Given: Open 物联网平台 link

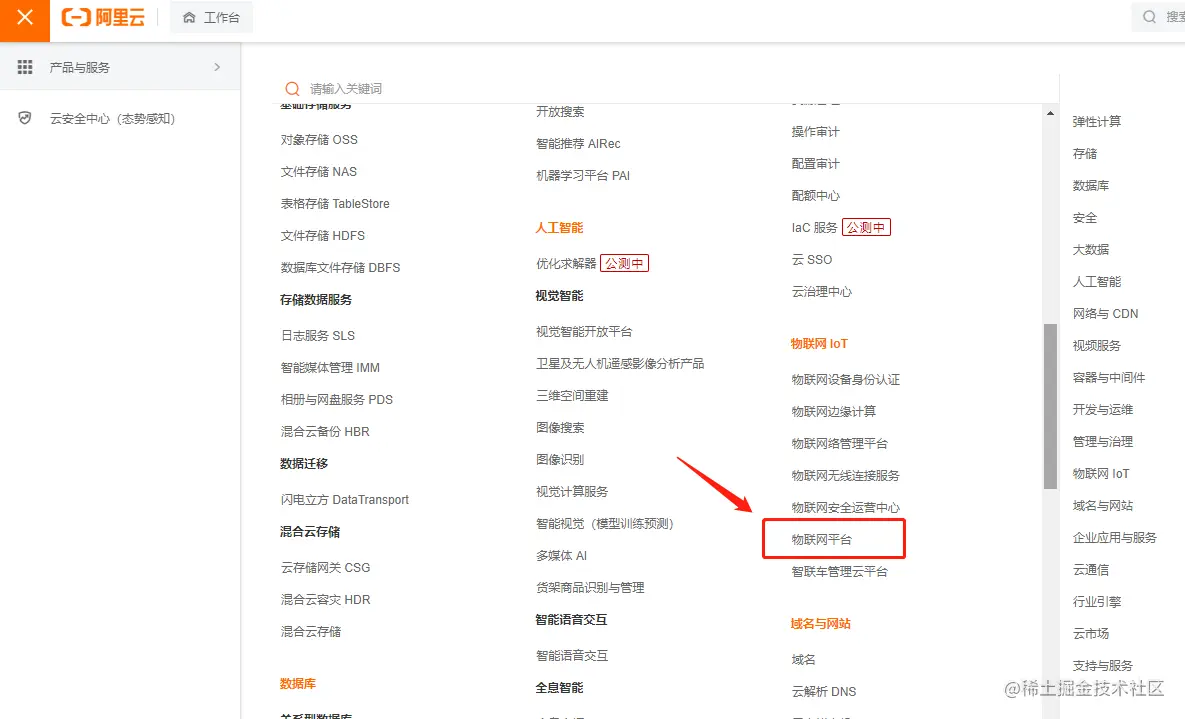Looking at the screenshot, I should [821, 540].
